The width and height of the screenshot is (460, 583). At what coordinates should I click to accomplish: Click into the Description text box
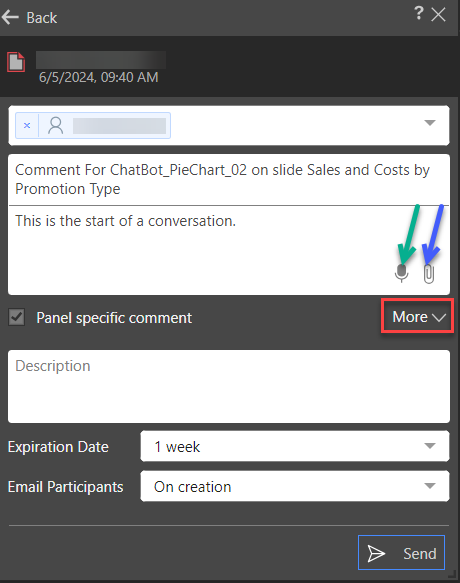coord(229,387)
